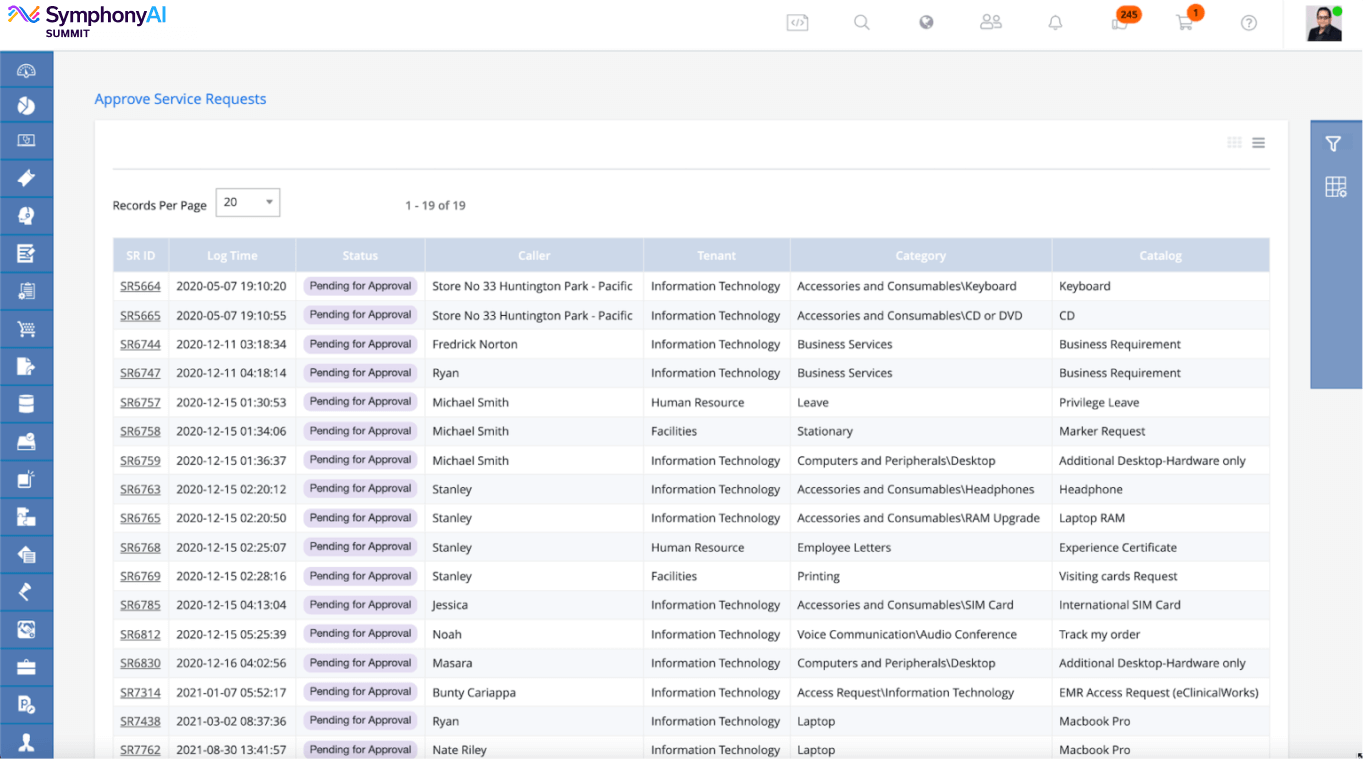Click the 245 badge messages icon
The image size is (1363, 759).
tap(1122, 21)
